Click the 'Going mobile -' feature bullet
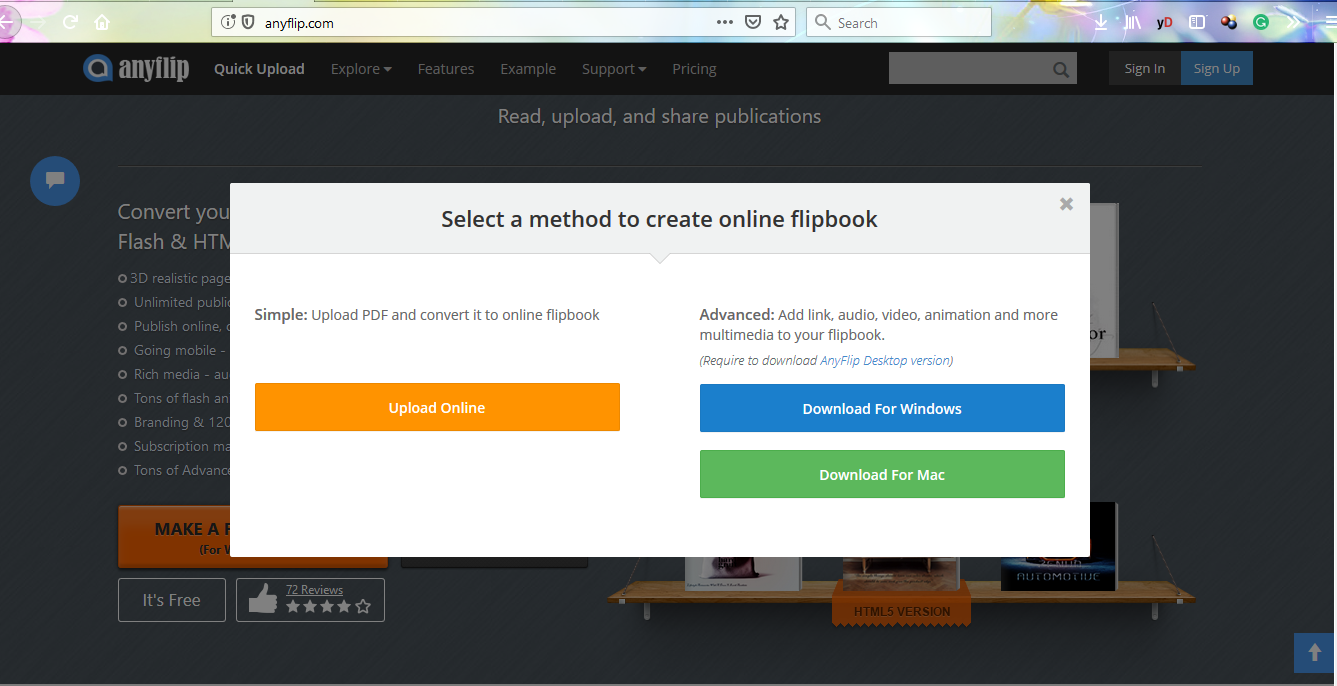 (x=173, y=350)
